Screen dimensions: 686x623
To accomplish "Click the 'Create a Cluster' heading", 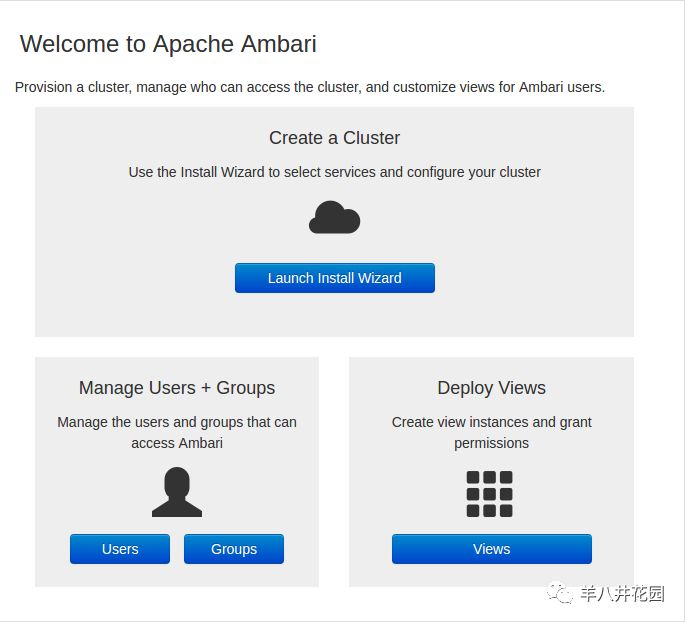I will (335, 138).
